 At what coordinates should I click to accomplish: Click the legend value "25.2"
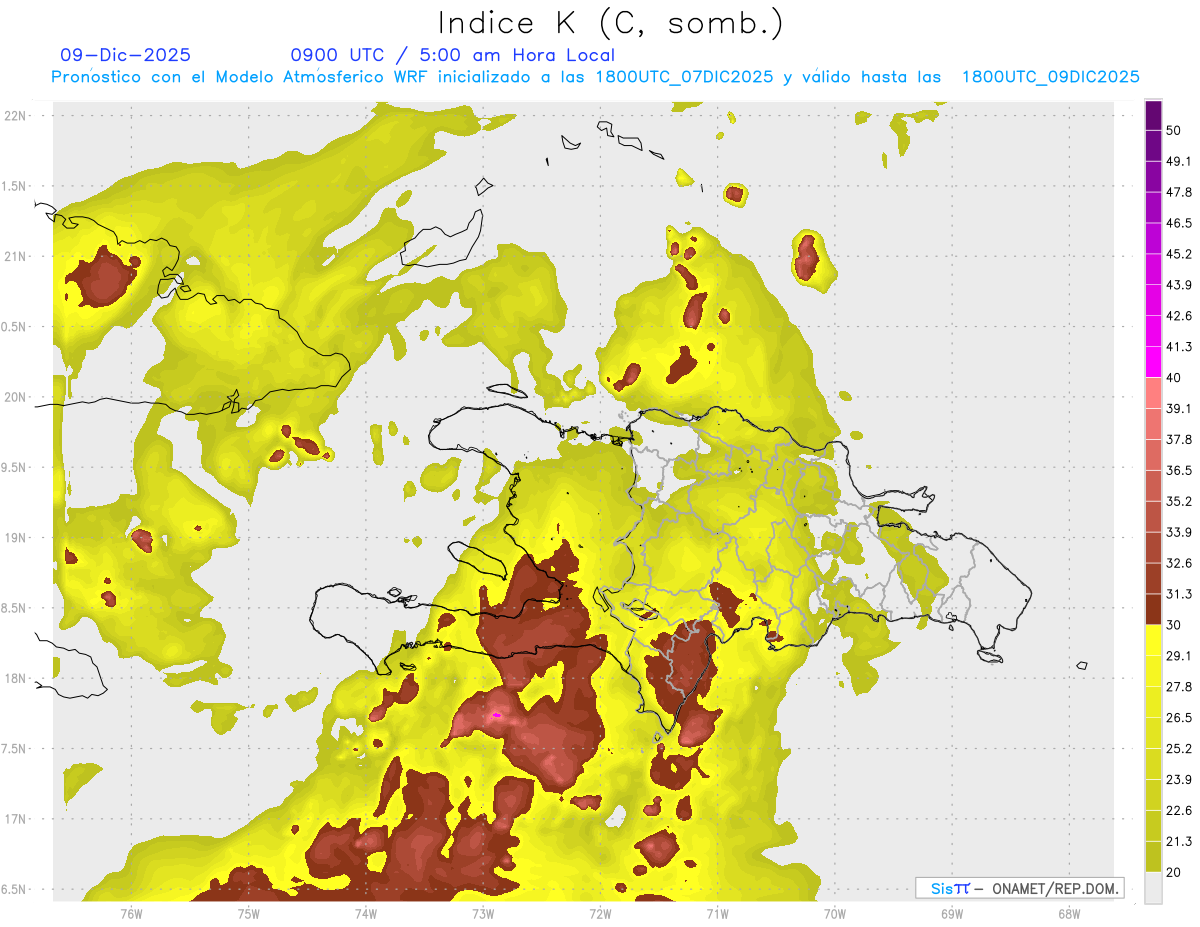(x=1179, y=749)
